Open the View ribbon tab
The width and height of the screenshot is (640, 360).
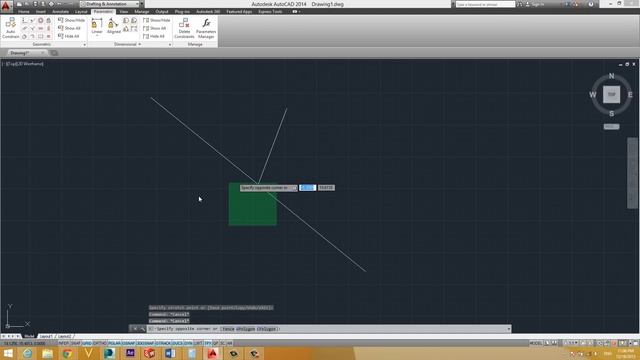point(124,12)
